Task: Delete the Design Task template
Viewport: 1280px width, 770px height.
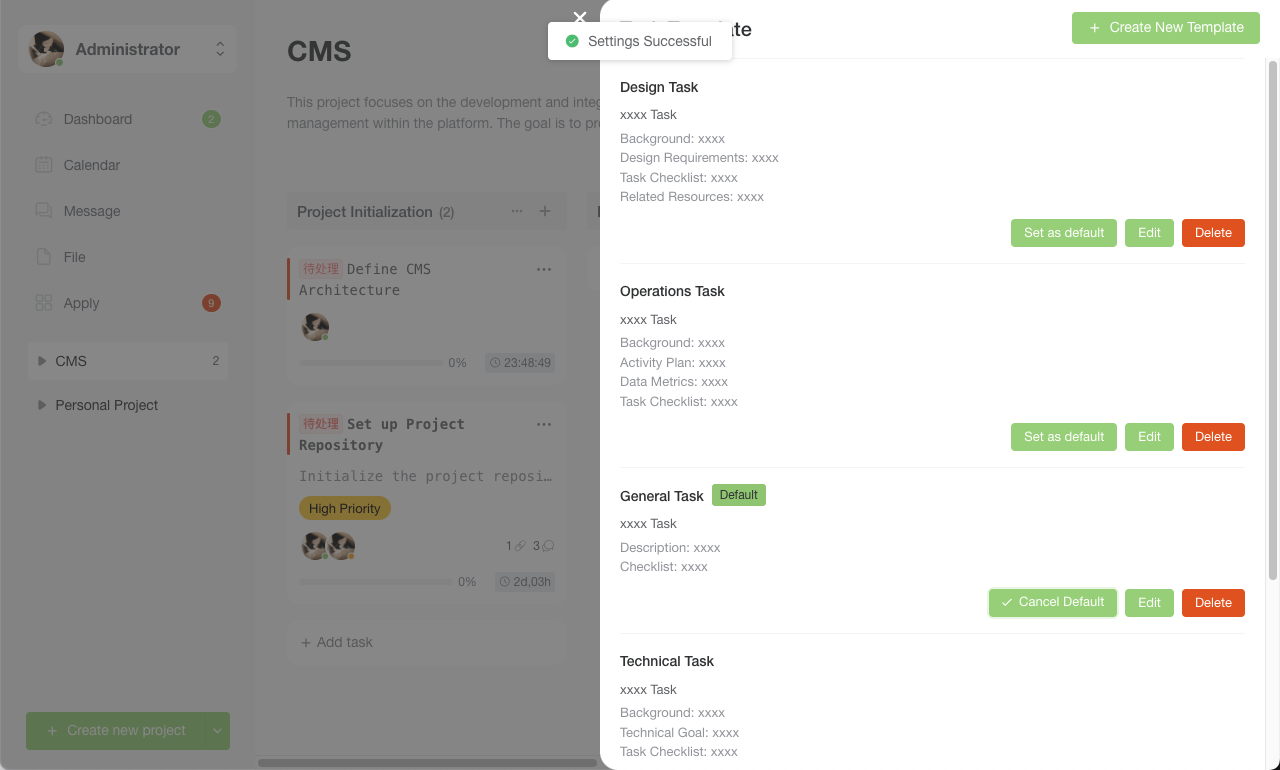Action: [x=1213, y=233]
